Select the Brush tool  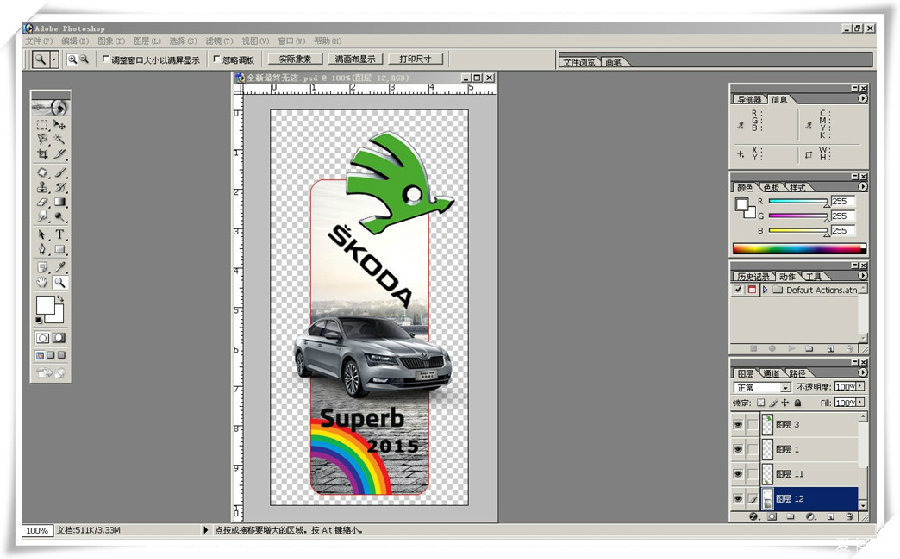pos(59,172)
